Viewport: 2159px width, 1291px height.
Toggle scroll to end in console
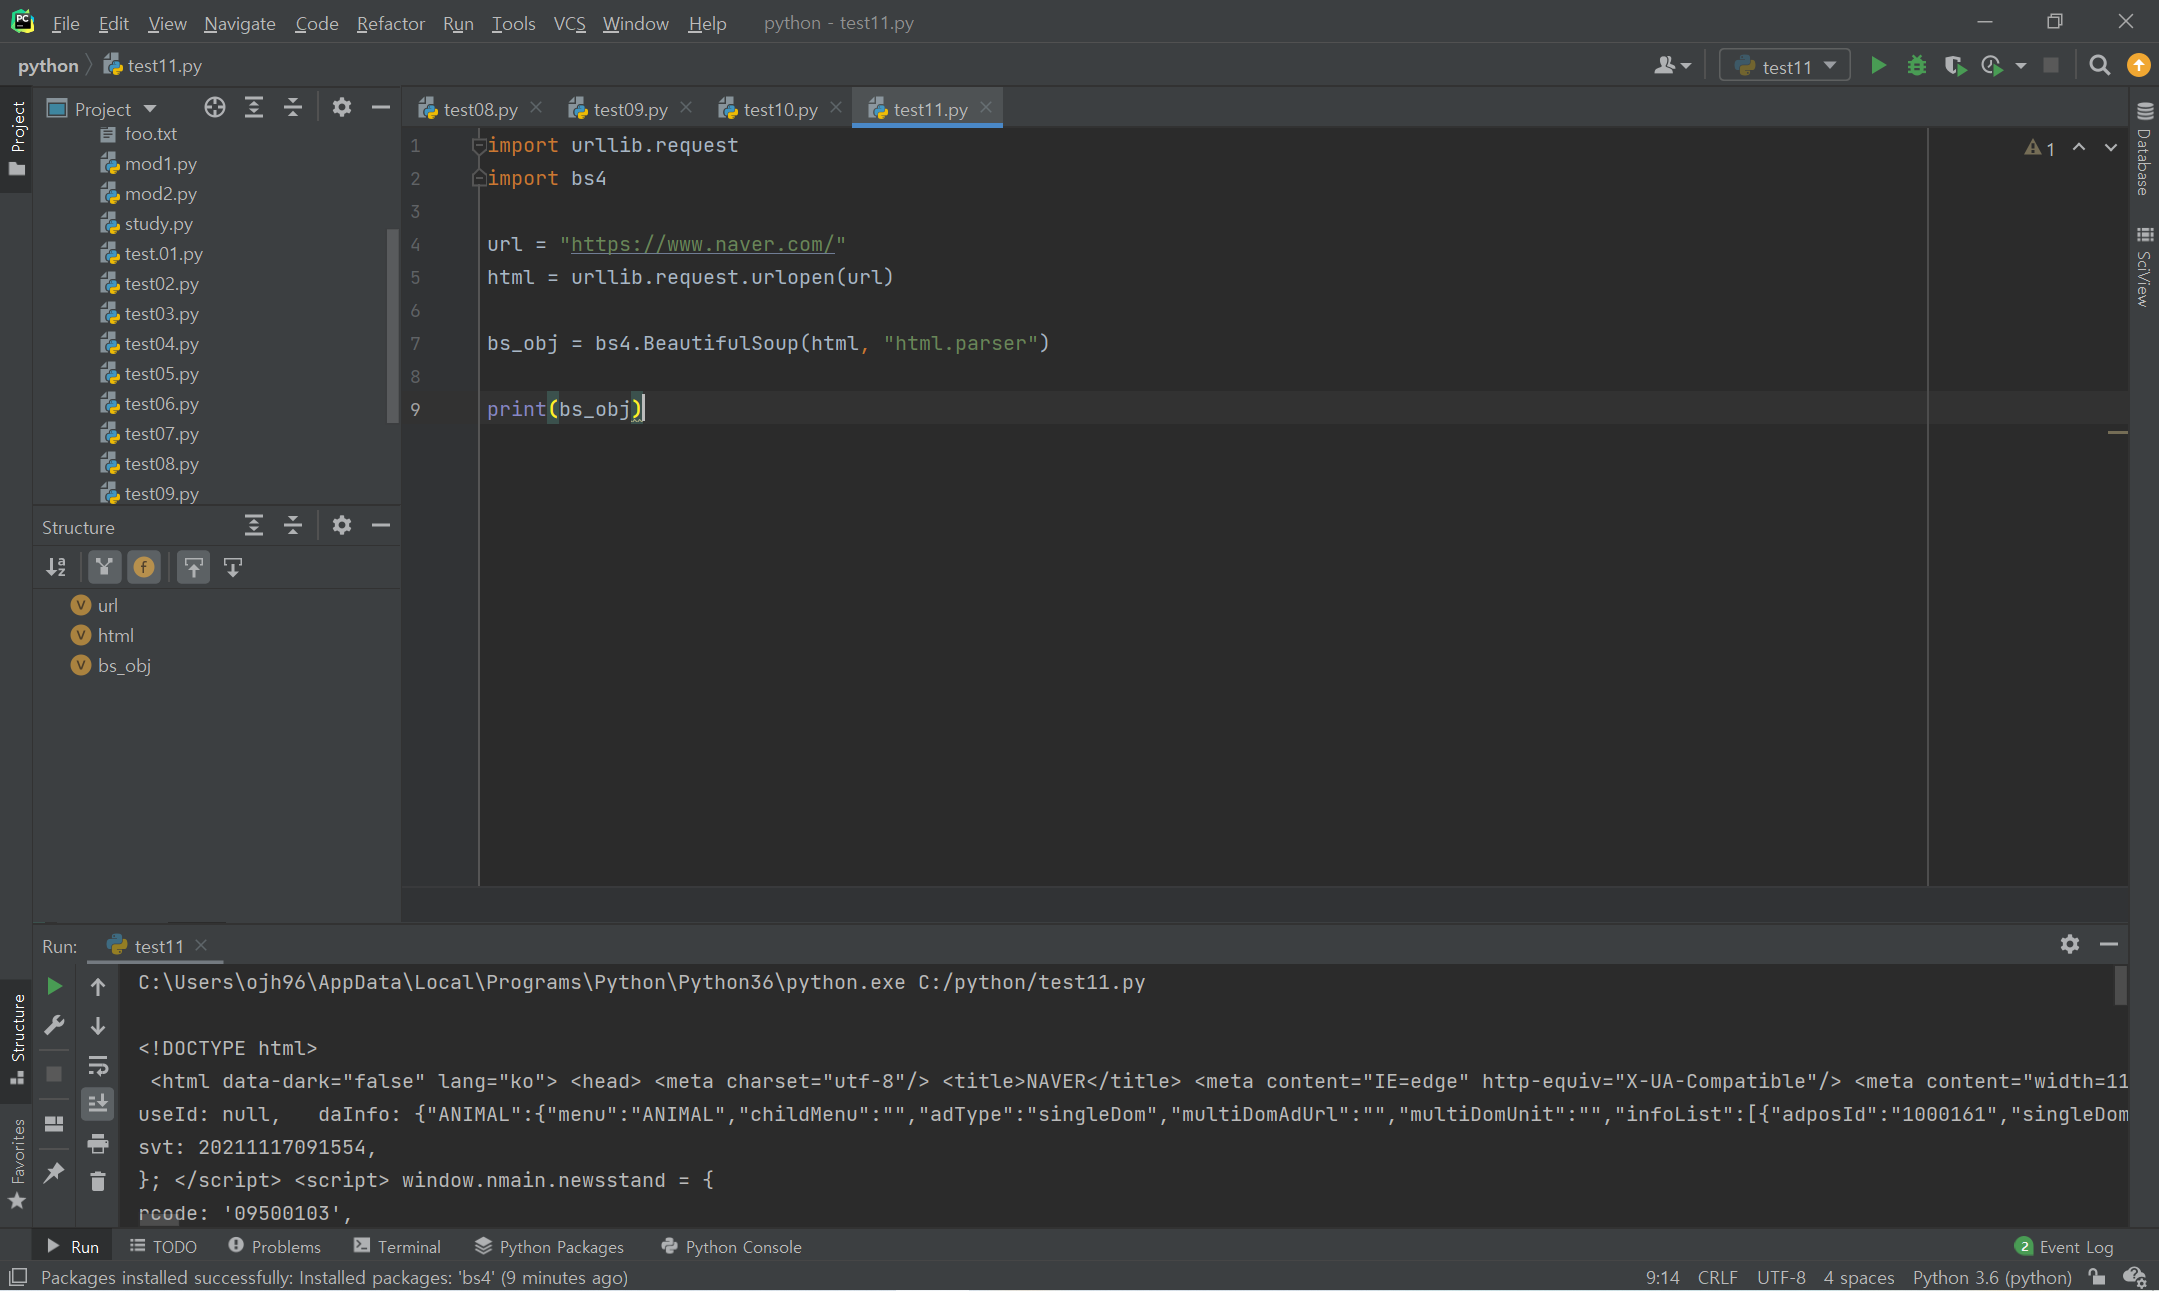[x=98, y=1104]
